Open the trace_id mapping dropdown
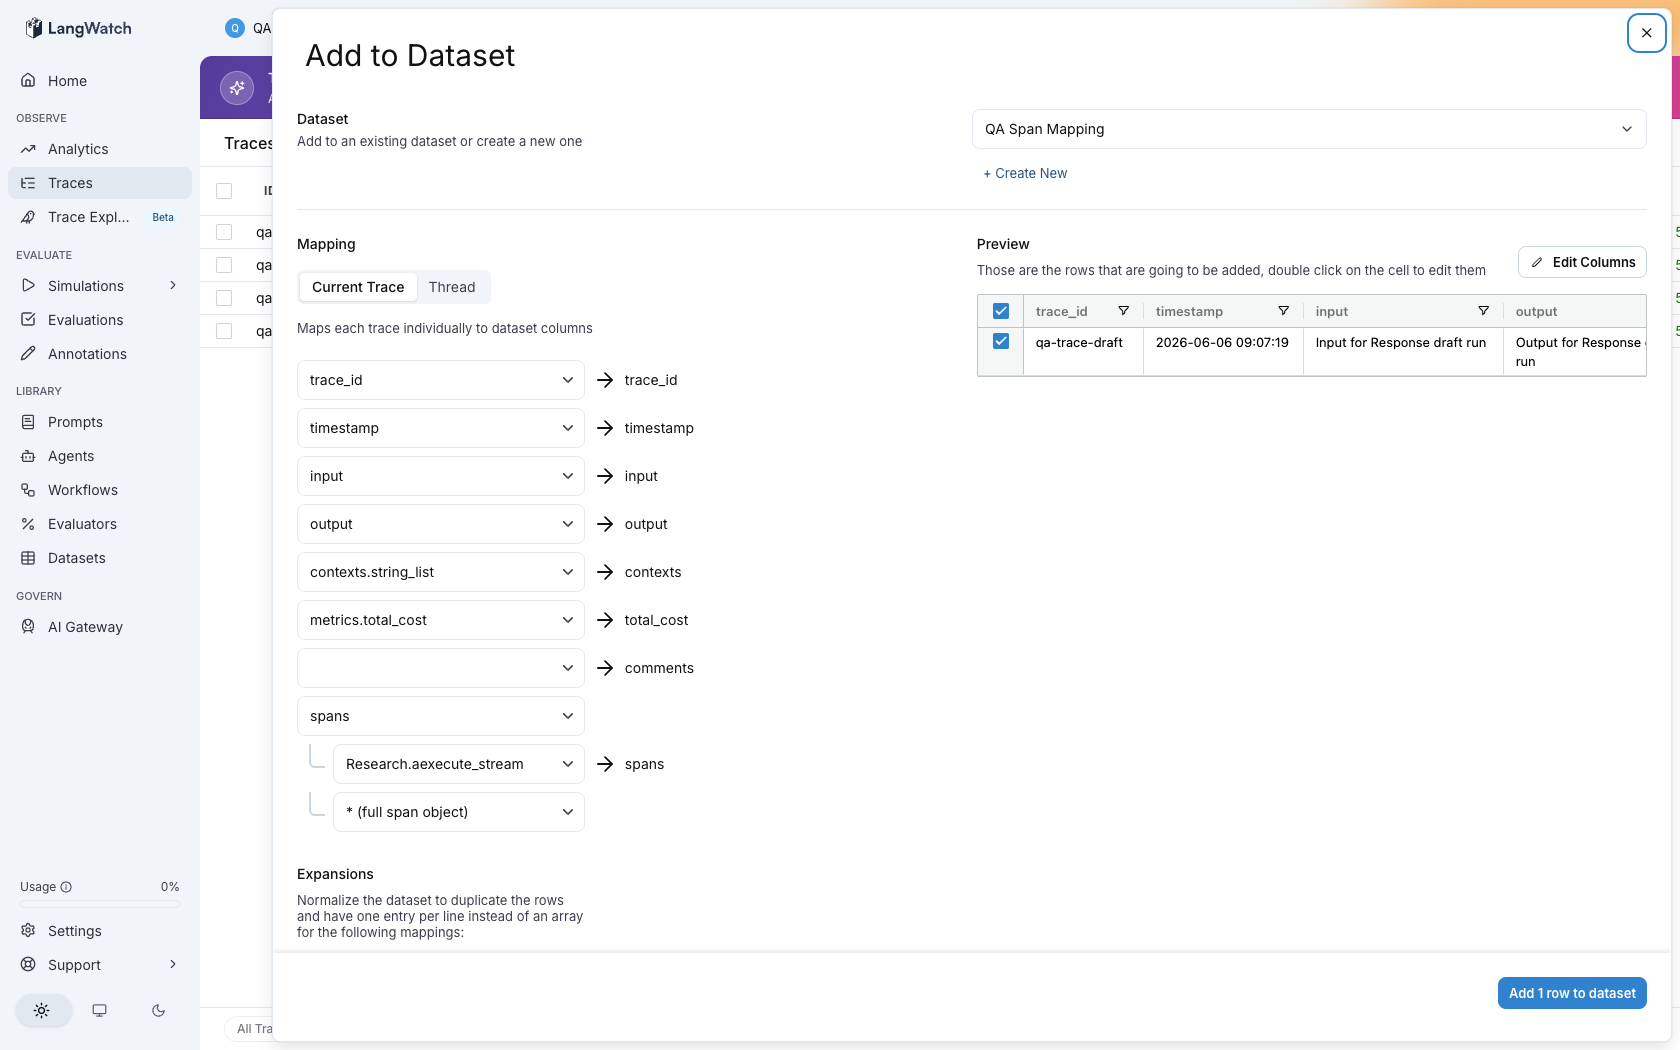The width and height of the screenshot is (1680, 1050). click(x=441, y=380)
